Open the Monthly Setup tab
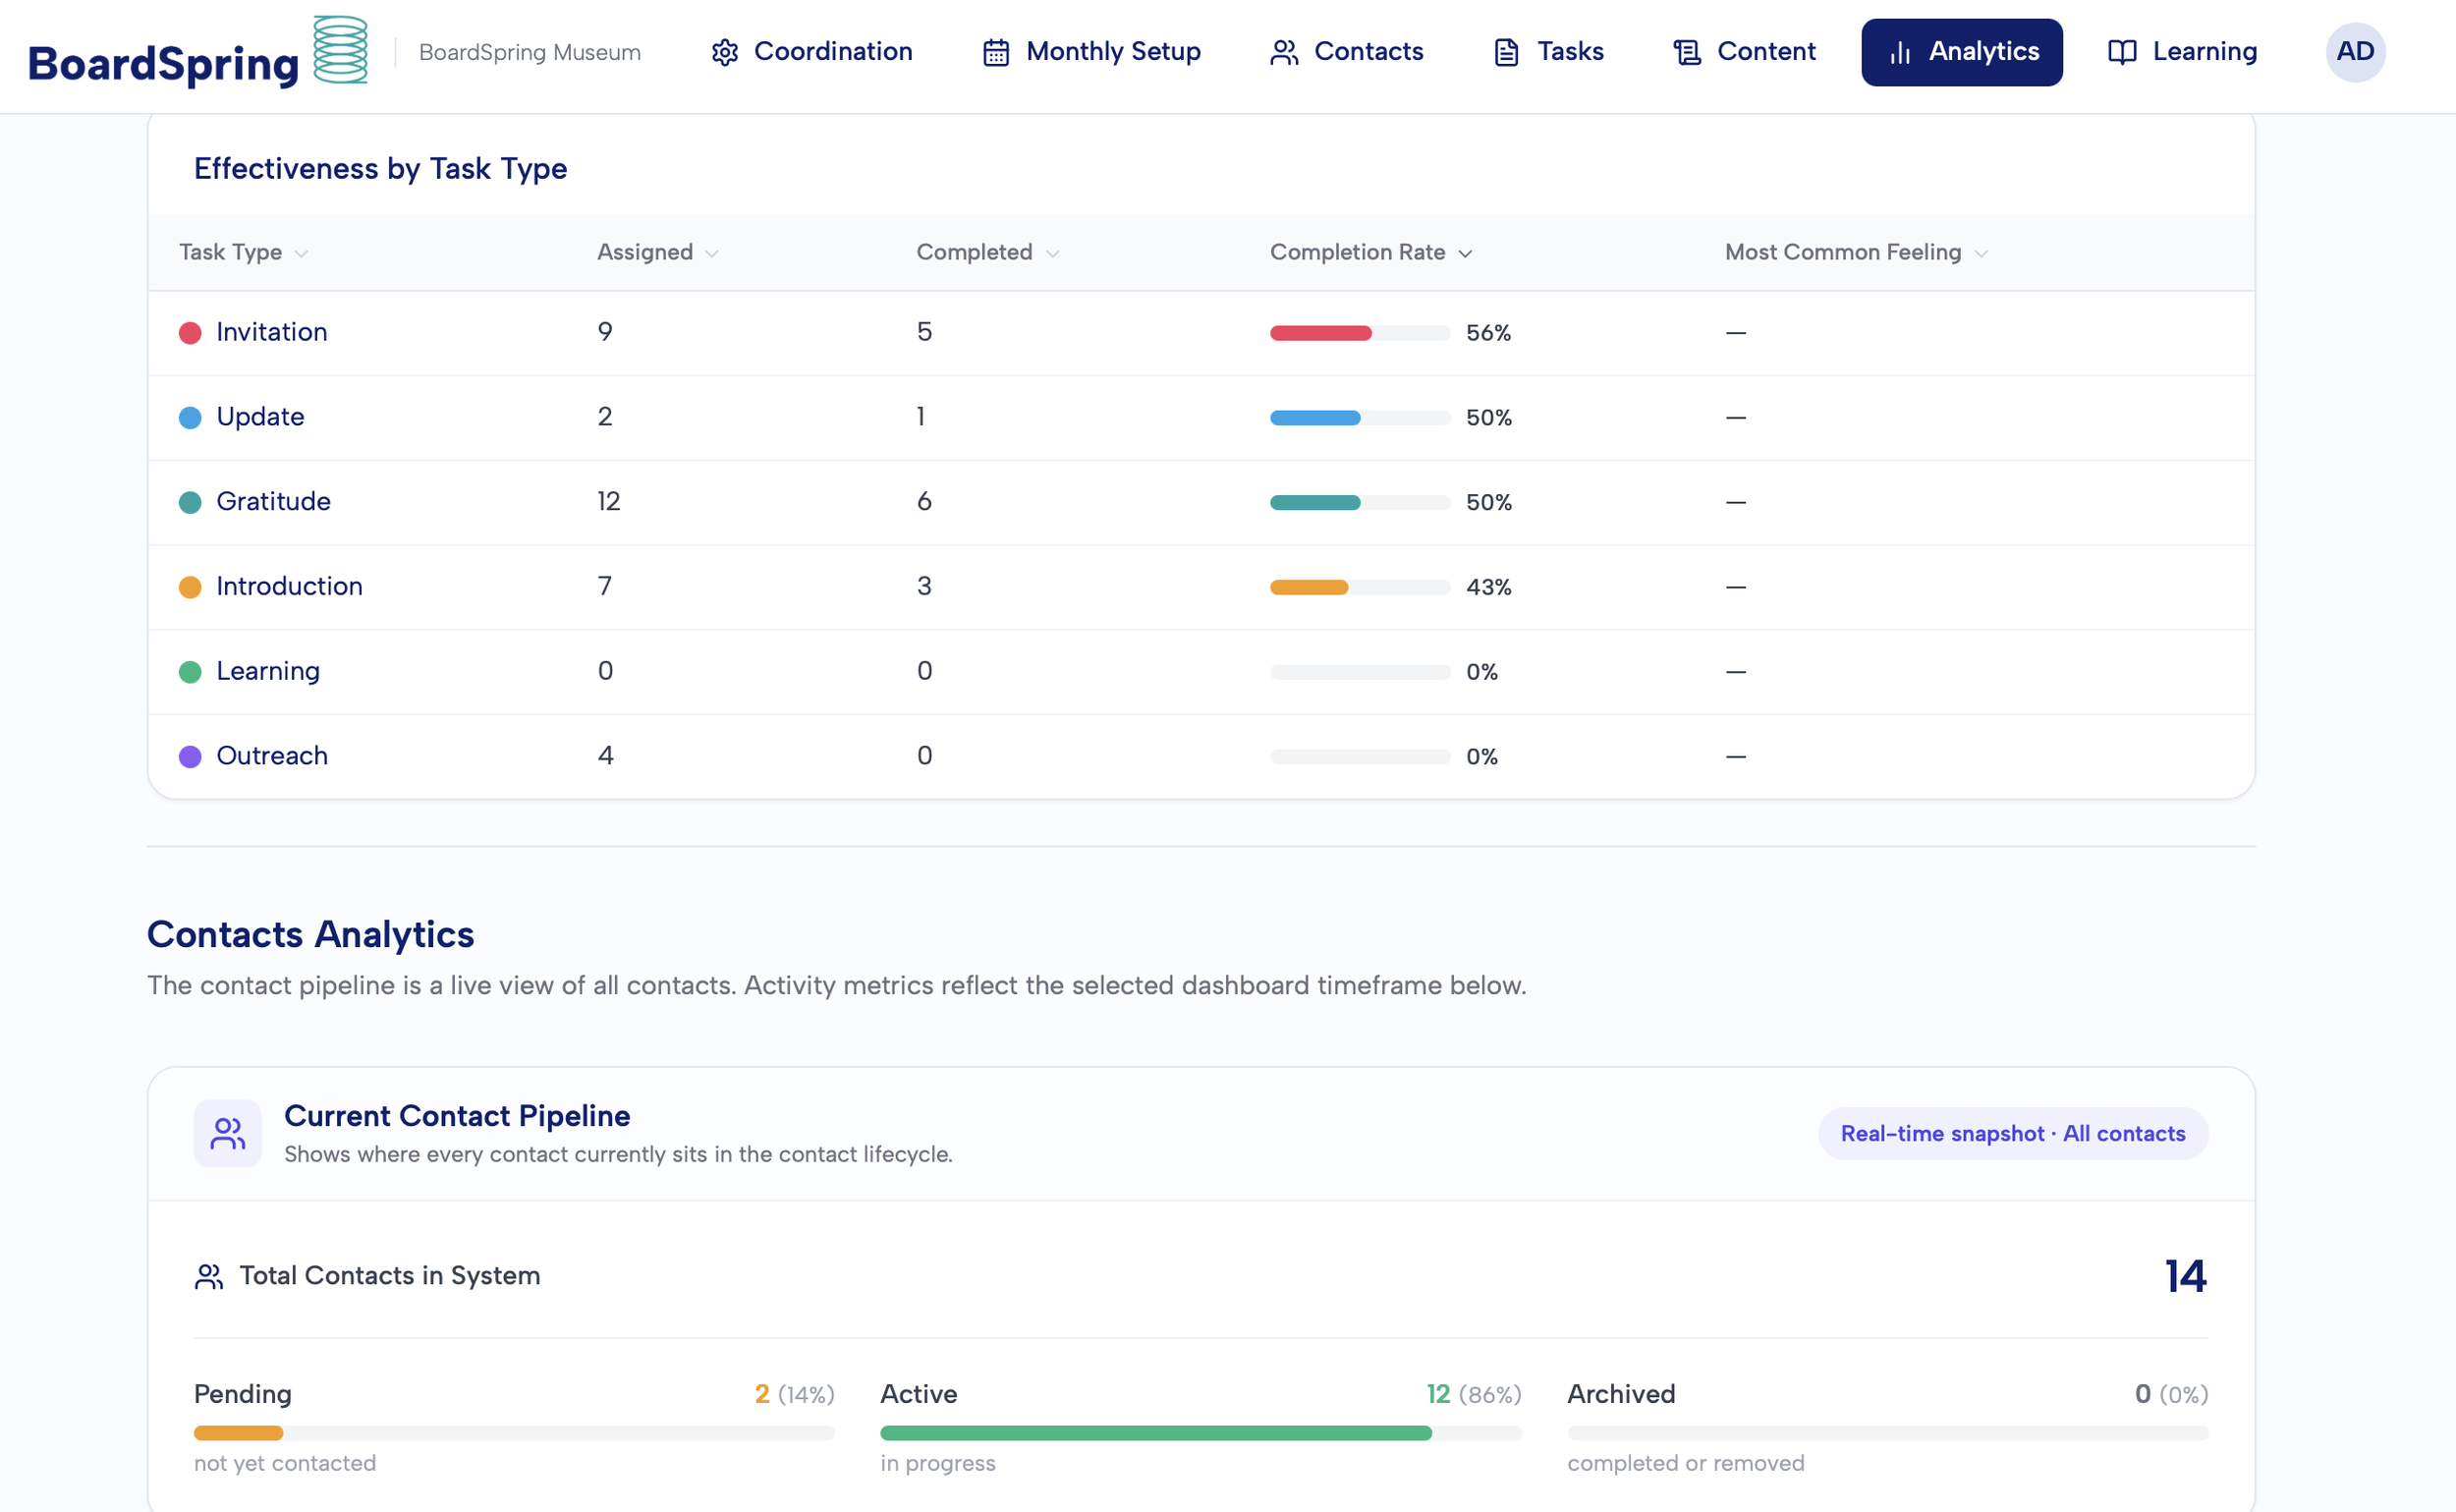This screenshot has height=1512, width=2456. [1092, 52]
